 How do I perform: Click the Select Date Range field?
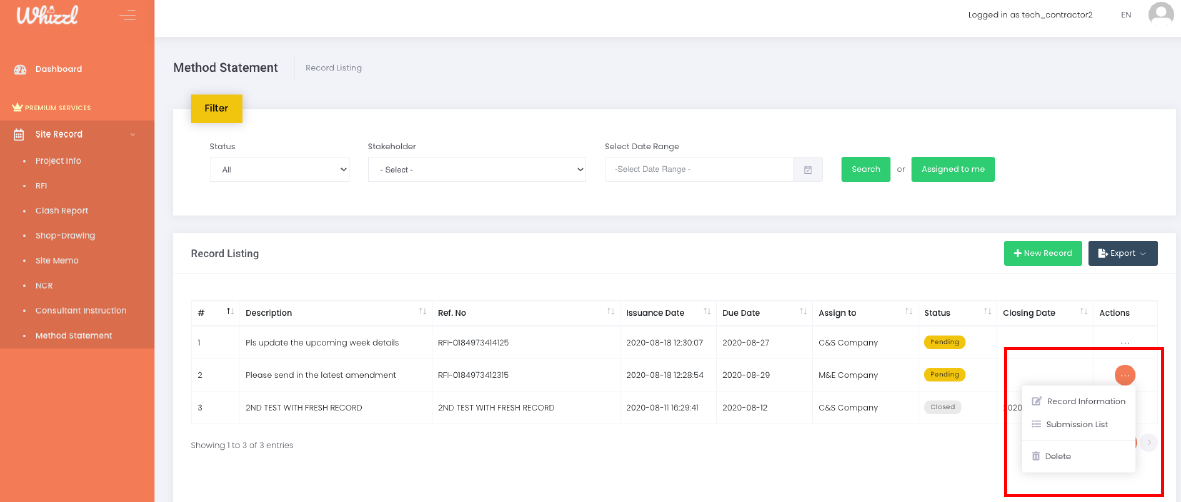(x=699, y=170)
